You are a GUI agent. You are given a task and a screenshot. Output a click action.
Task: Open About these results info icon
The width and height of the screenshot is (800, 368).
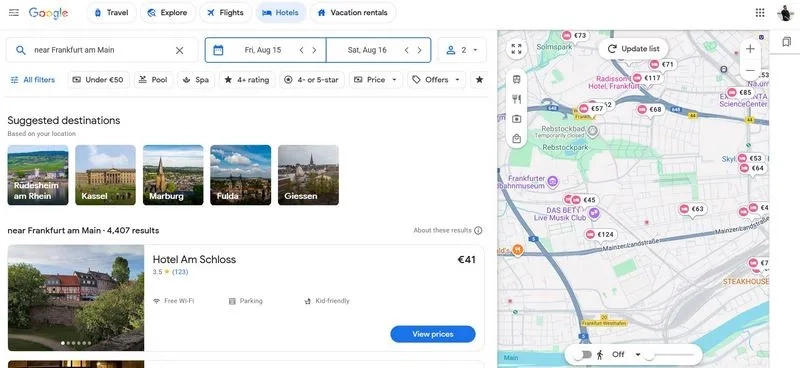click(x=478, y=230)
